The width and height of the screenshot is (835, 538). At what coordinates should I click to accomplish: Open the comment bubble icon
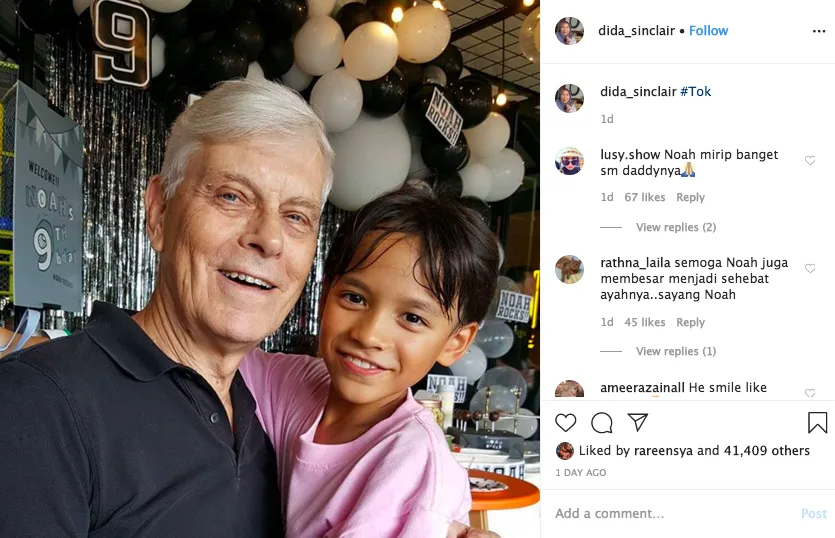coord(602,423)
